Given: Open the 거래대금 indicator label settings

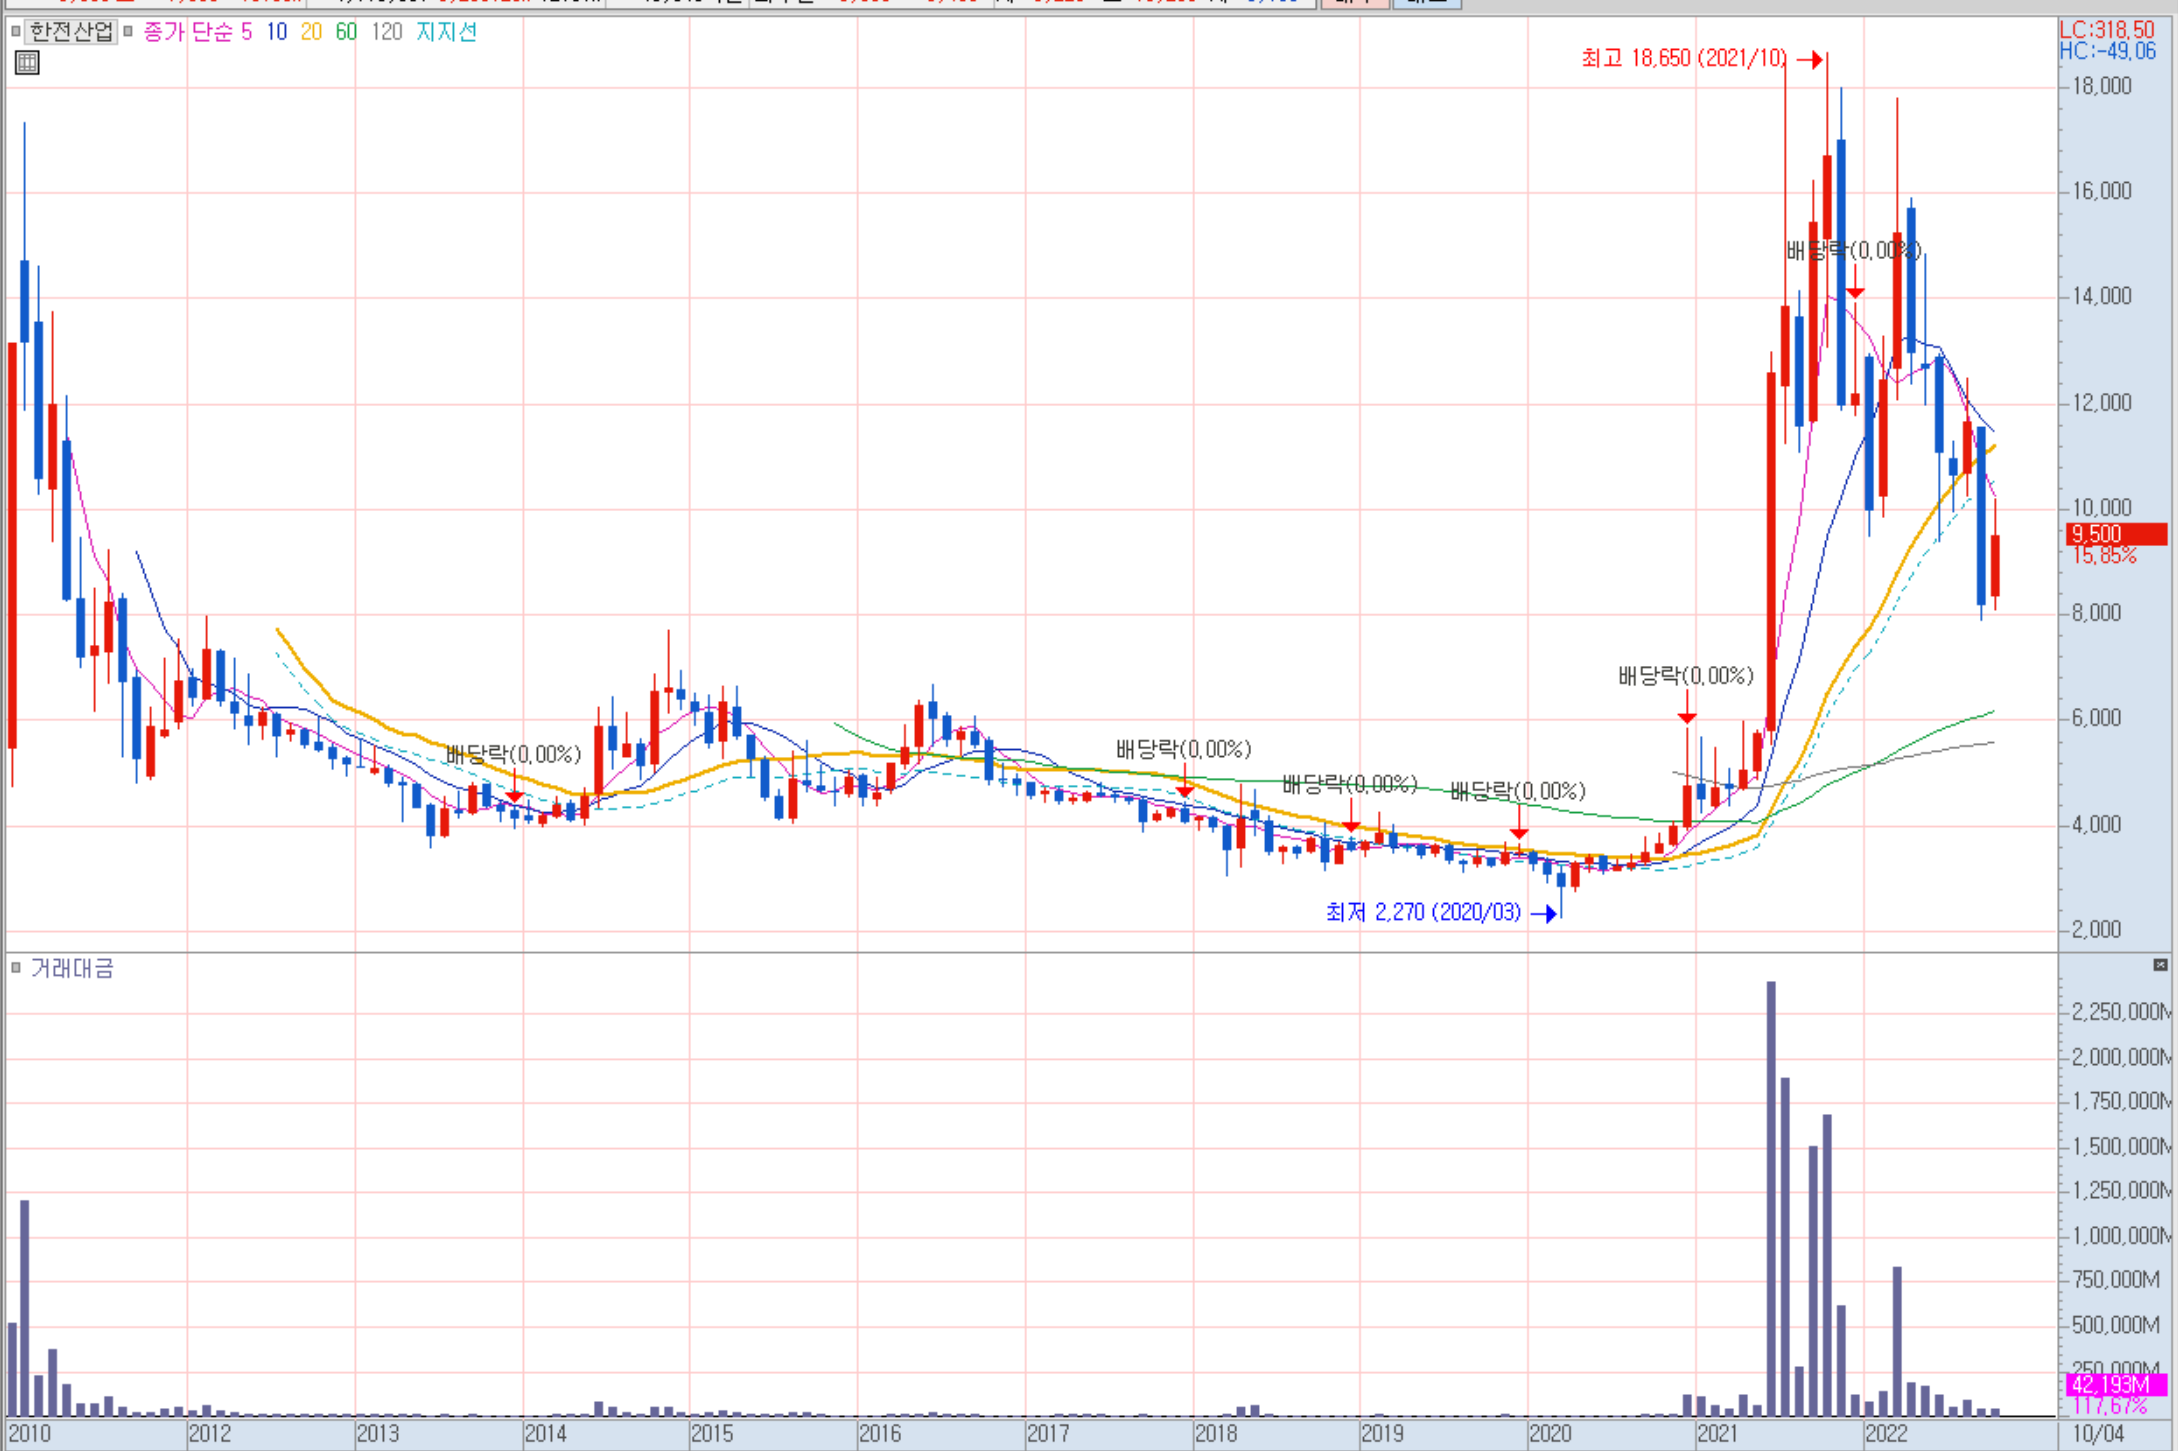Looking at the screenshot, I should tap(72, 968).
